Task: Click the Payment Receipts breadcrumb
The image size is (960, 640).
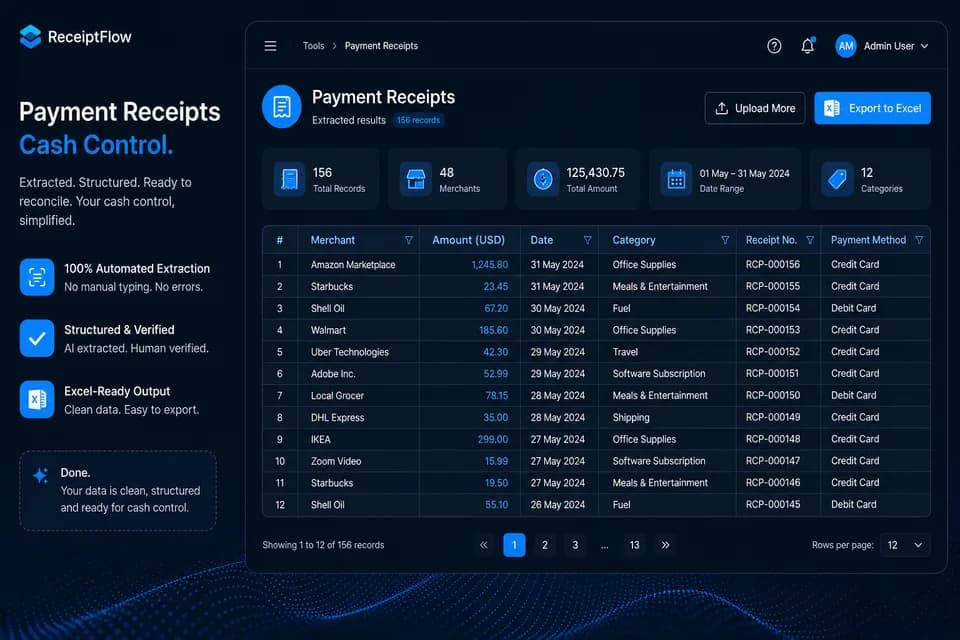Action: tap(381, 46)
